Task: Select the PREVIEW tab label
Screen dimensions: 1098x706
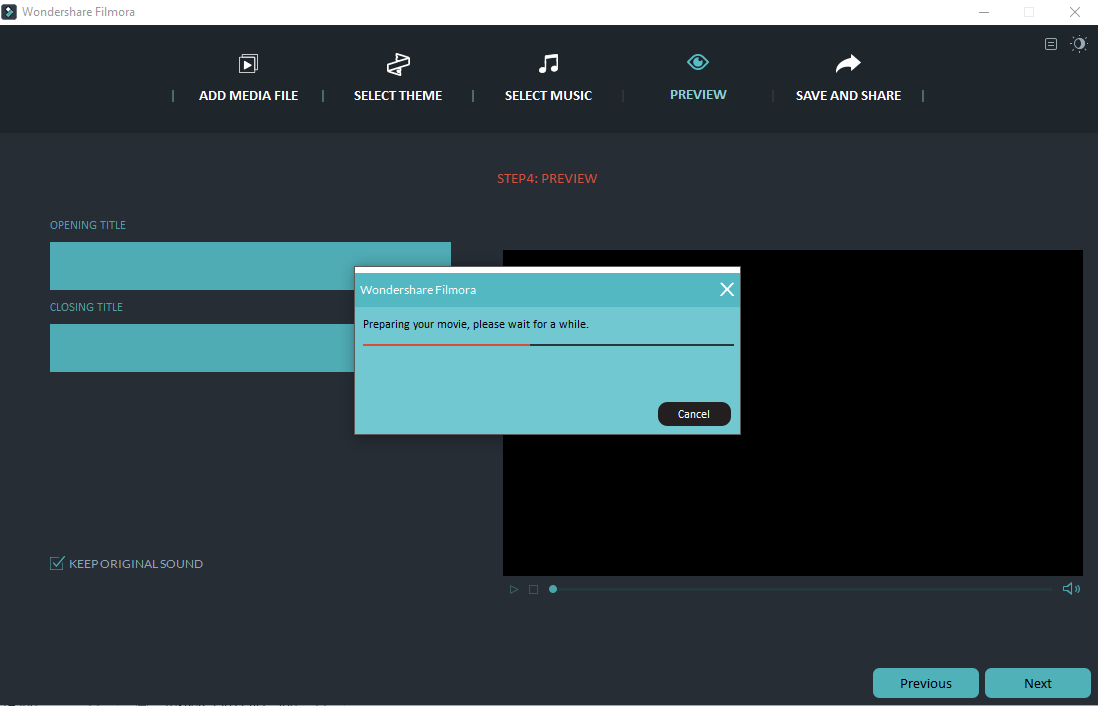Action: (x=698, y=95)
